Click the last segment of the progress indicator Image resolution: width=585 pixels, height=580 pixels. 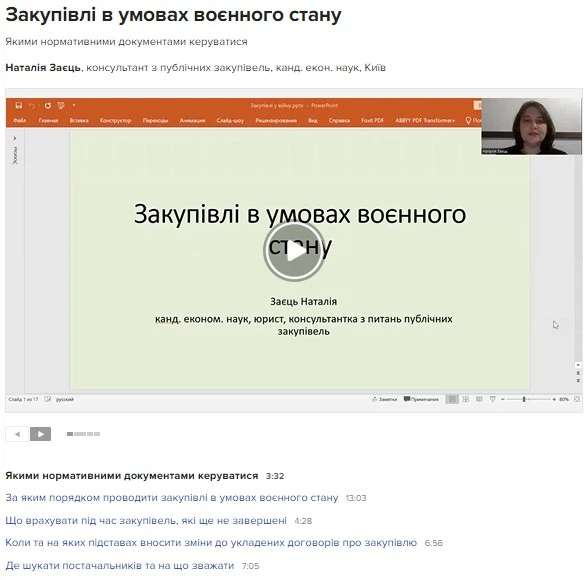click(x=97, y=434)
